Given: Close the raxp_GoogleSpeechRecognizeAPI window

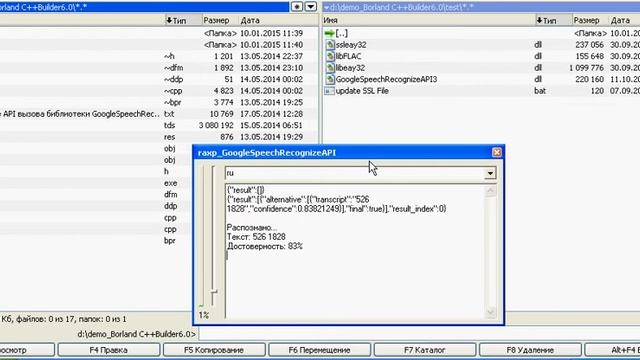Looking at the screenshot, I should point(496,152).
